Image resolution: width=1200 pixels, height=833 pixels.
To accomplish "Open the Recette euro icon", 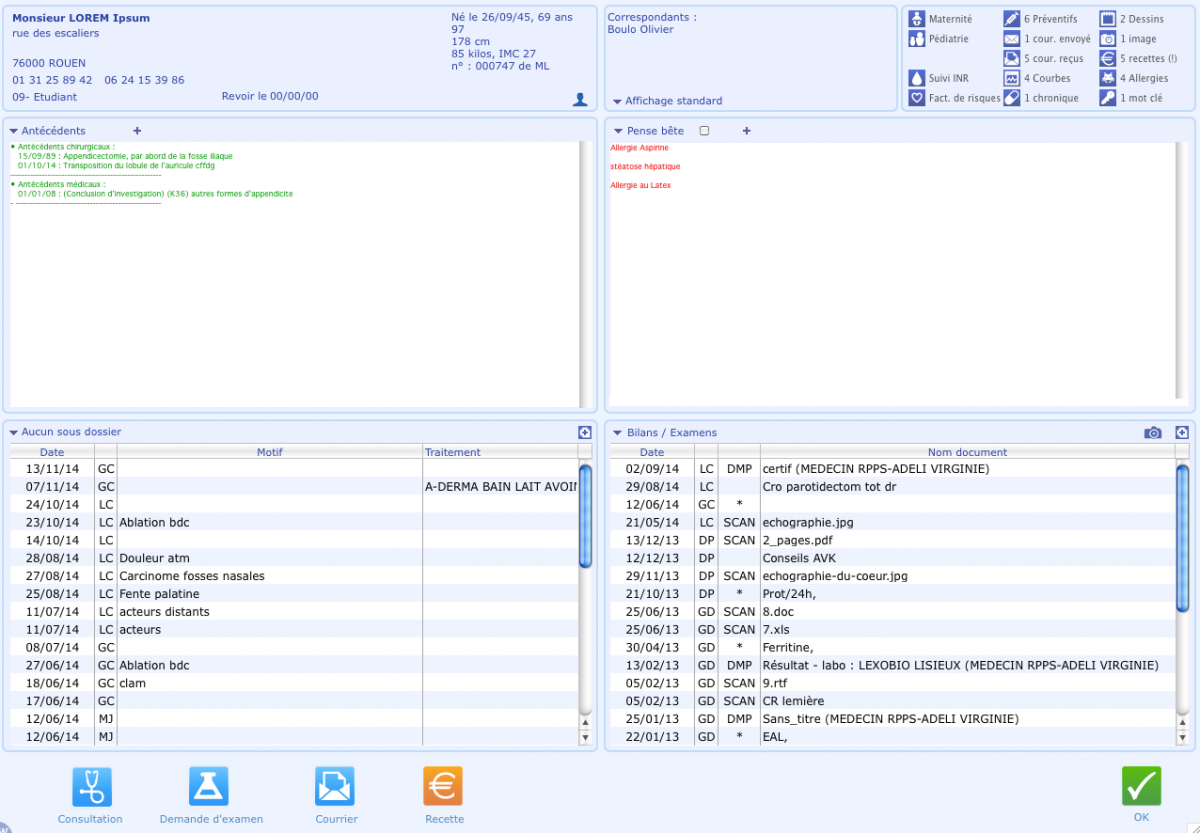I will coord(443,787).
